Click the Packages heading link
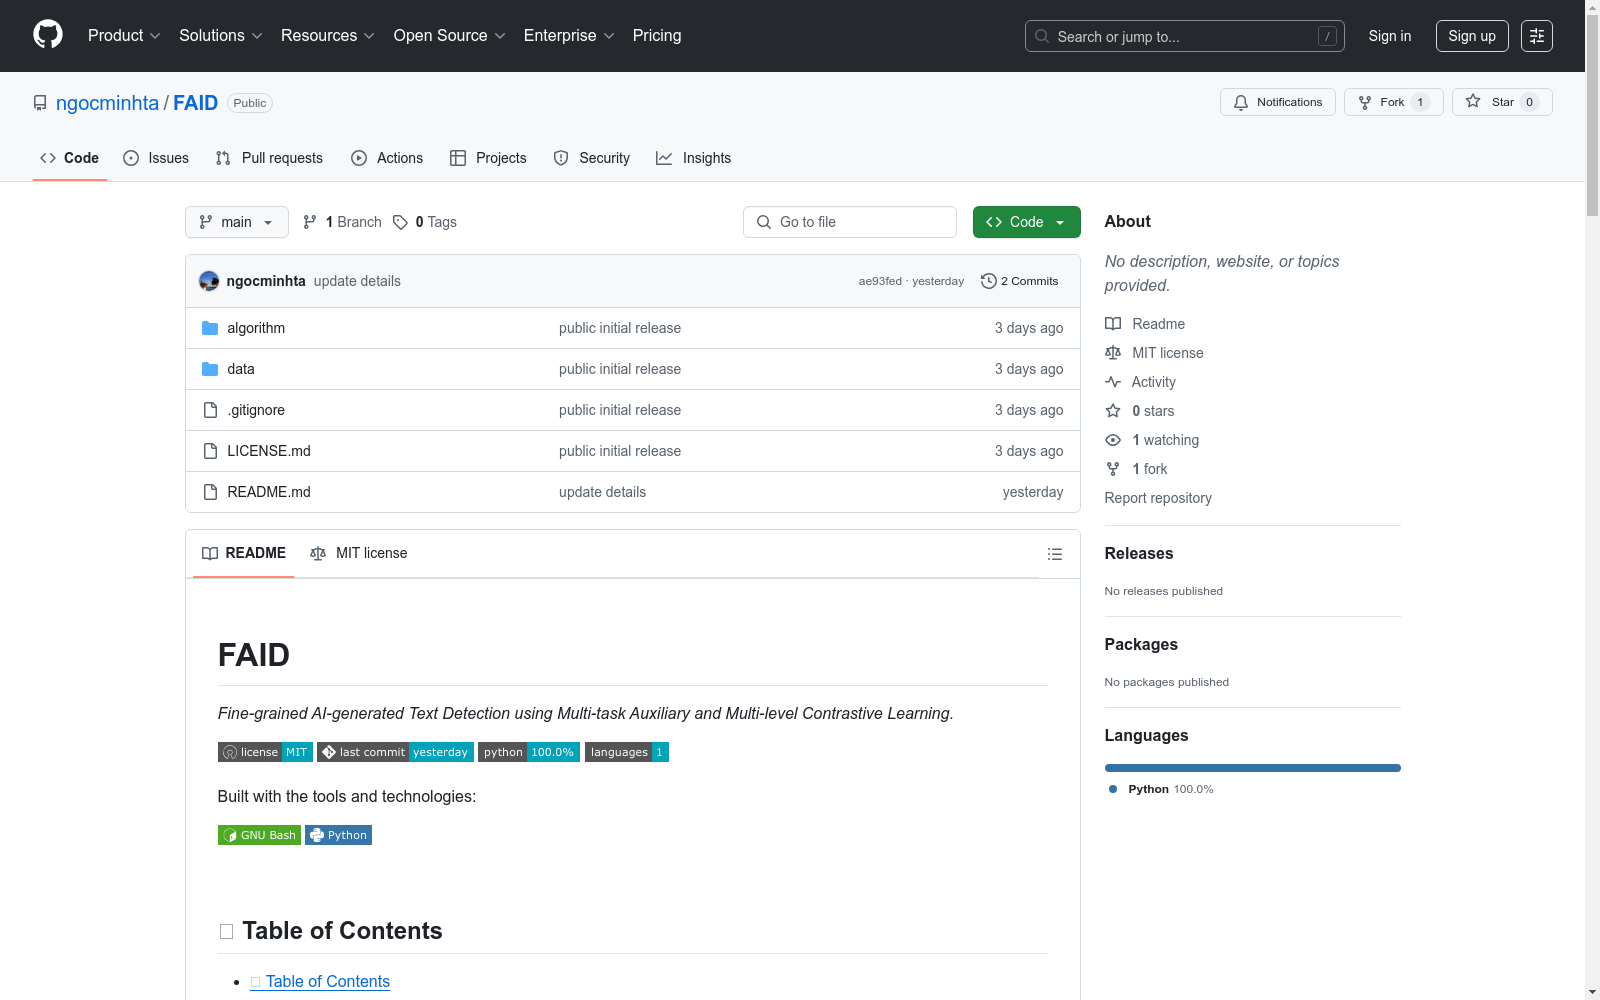This screenshot has width=1600, height=1000. 1141,644
